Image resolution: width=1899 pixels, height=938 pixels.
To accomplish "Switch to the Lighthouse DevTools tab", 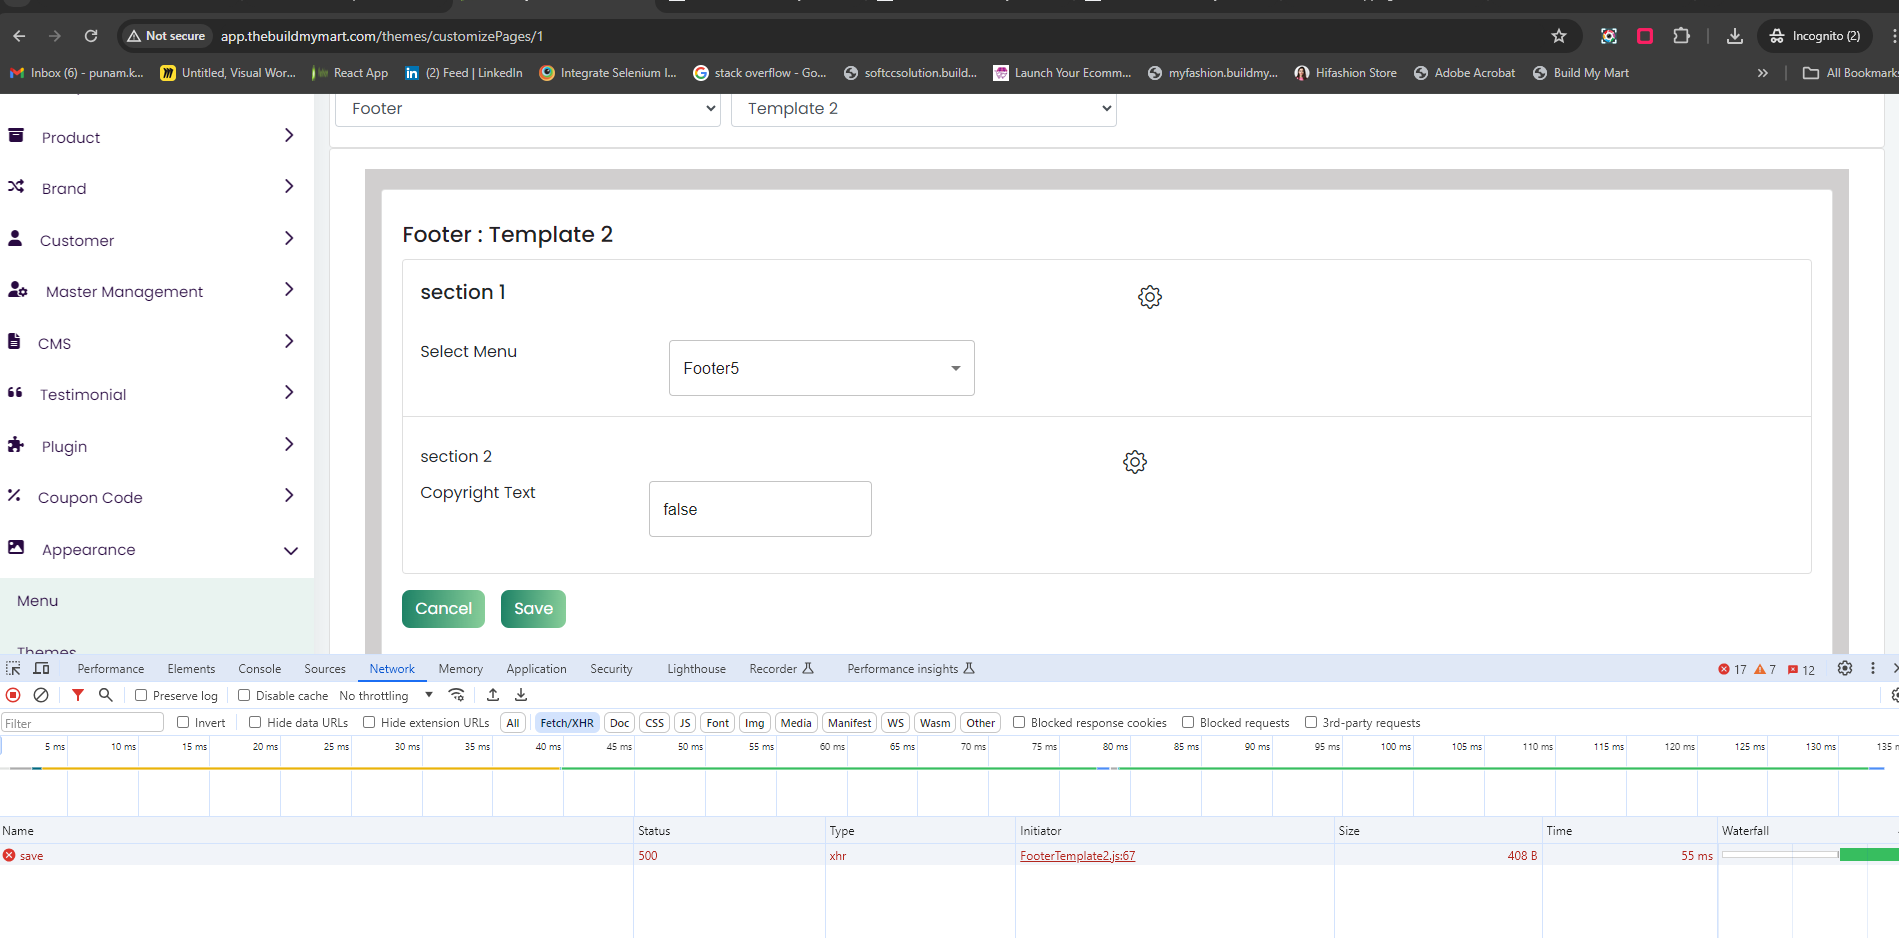I will pyautogui.click(x=697, y=669).
